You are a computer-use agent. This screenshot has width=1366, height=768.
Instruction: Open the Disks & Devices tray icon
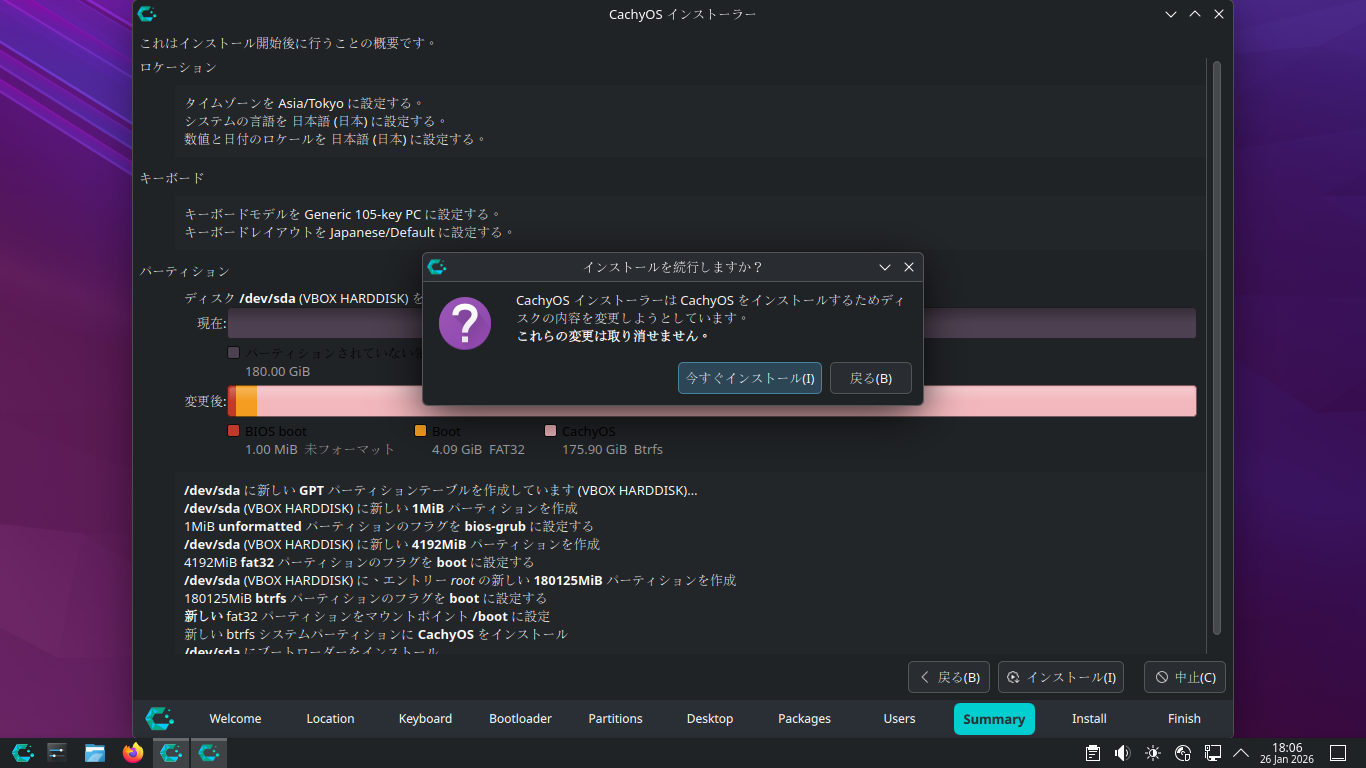(1183, 753)
